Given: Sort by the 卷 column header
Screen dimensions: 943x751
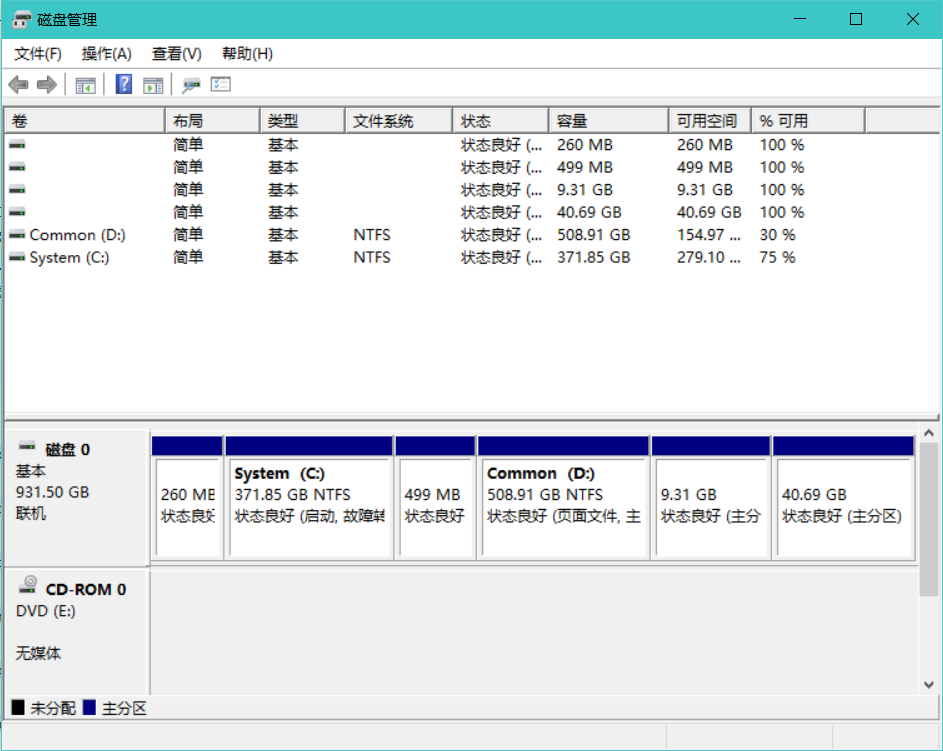Looking at the screenshot, I should (85, 121).
